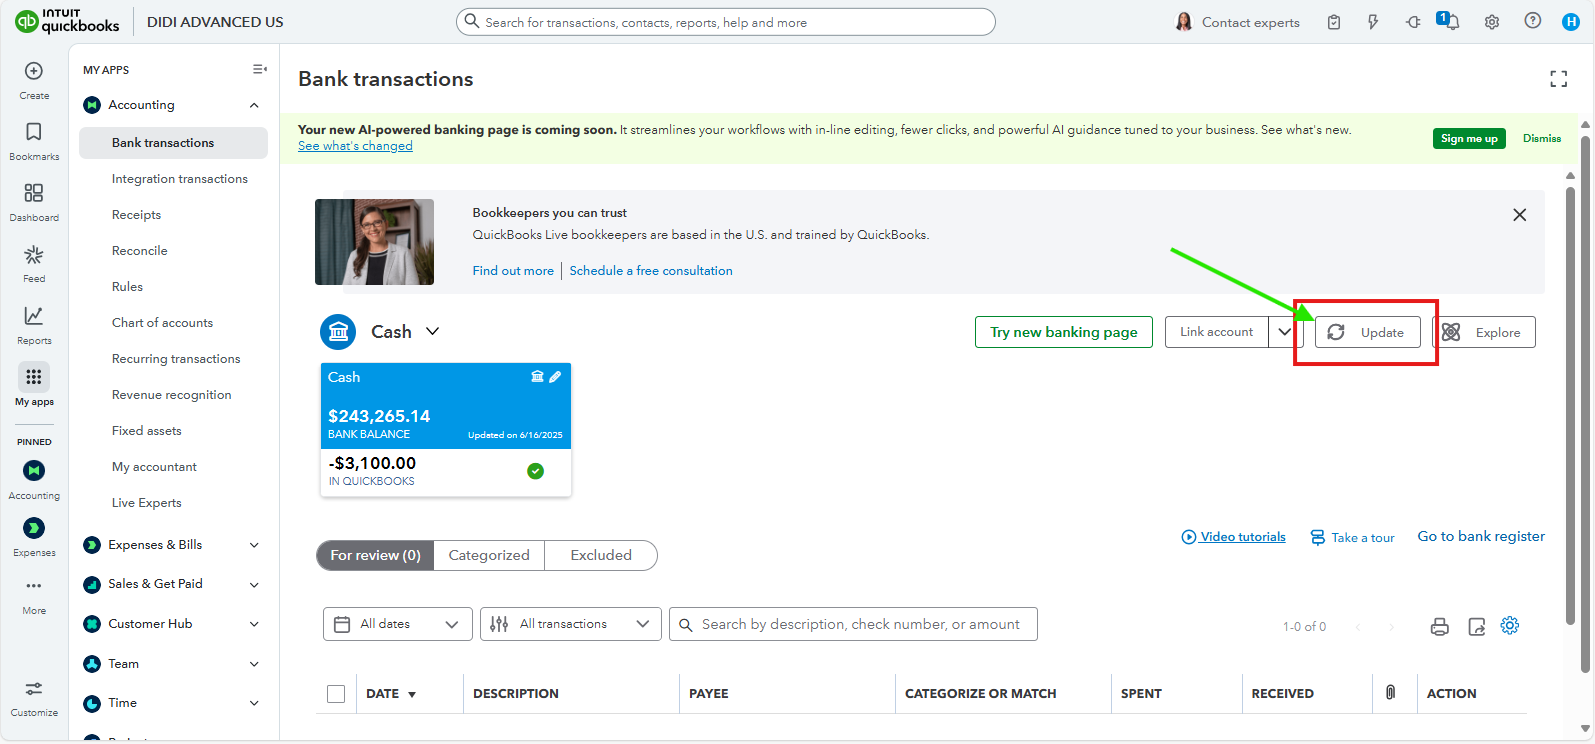Image resolution: width=1595 pixels, height=744 pixels.
Task: Click Try new banking page button
Action: pos(1064,332)
